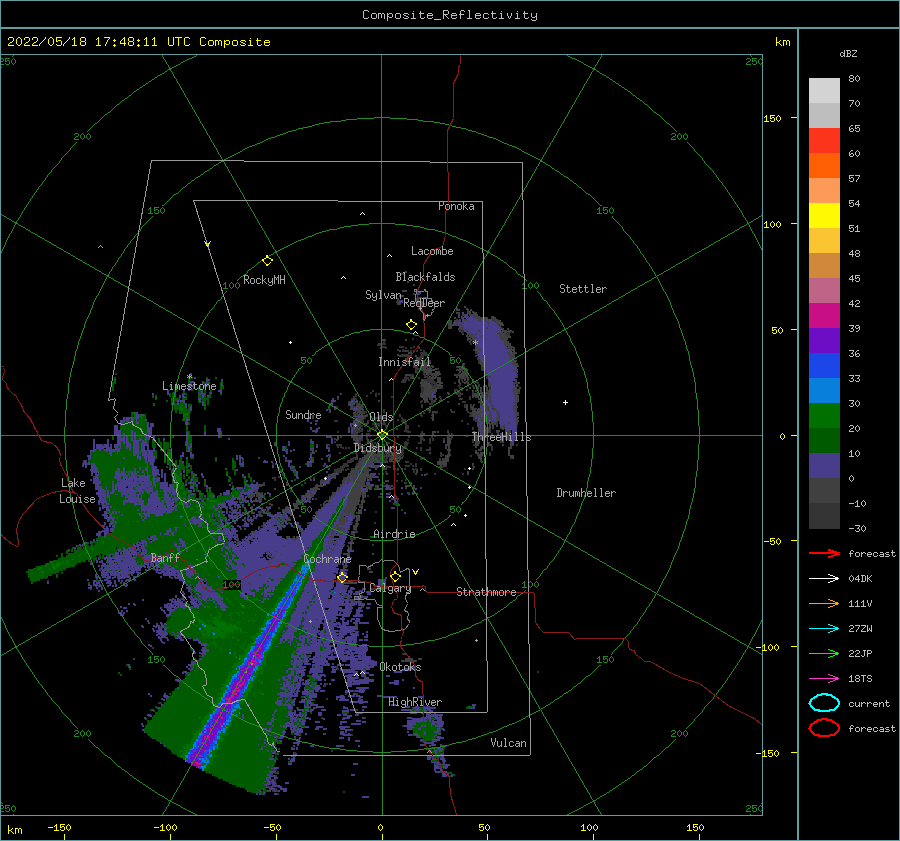Click the HighRiver label
900x841 pixels.
pos(415,702)
